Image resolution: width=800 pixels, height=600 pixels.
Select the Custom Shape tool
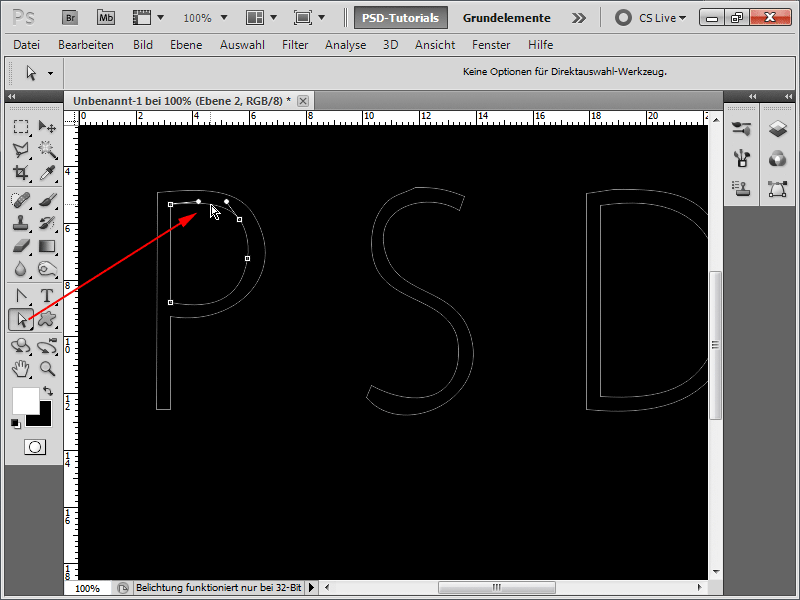tap(47, 319)
